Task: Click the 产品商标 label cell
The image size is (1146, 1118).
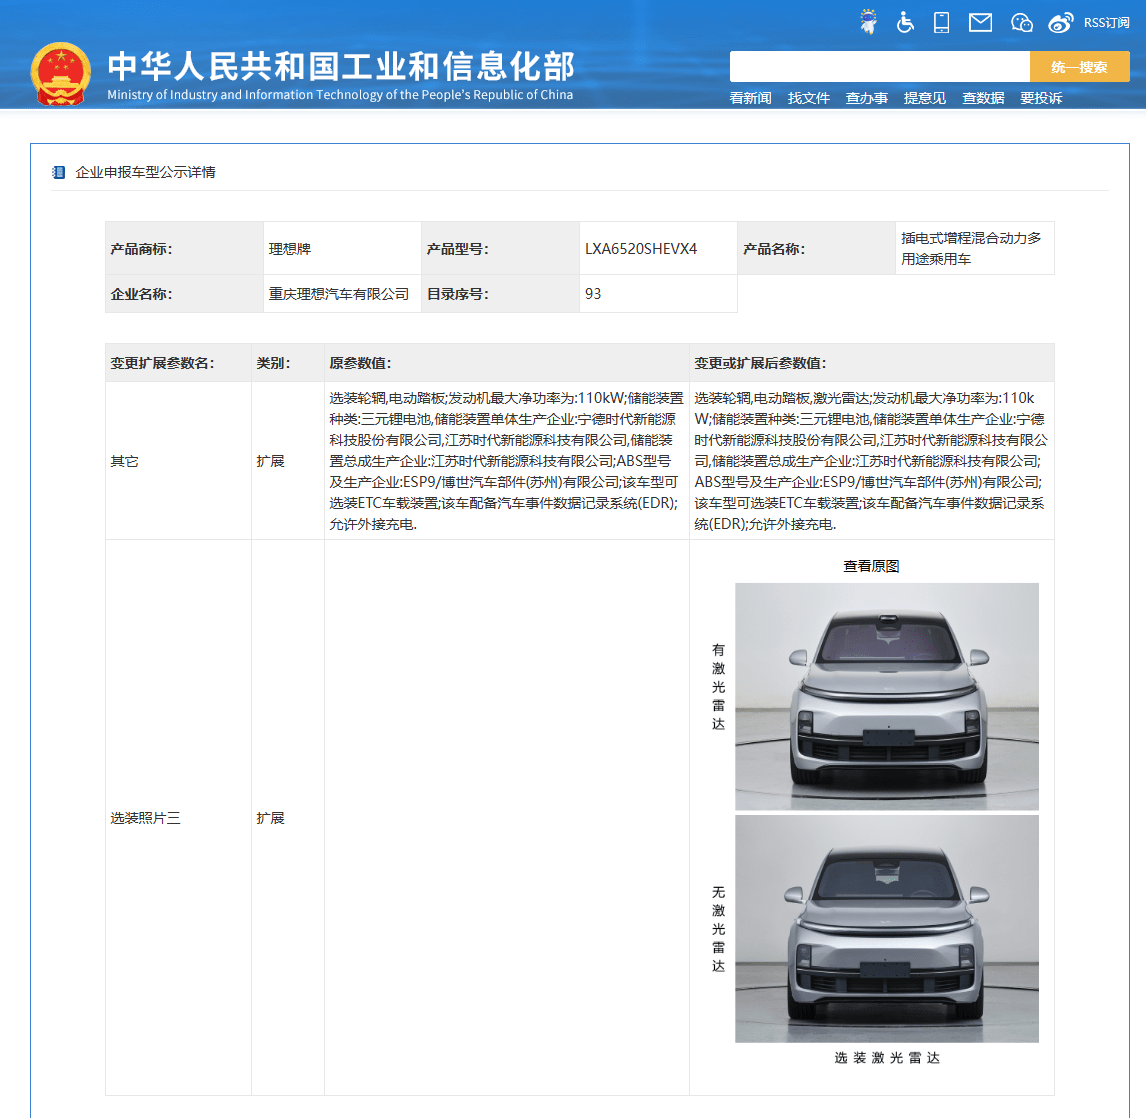Action: click(x=184, y=248)
